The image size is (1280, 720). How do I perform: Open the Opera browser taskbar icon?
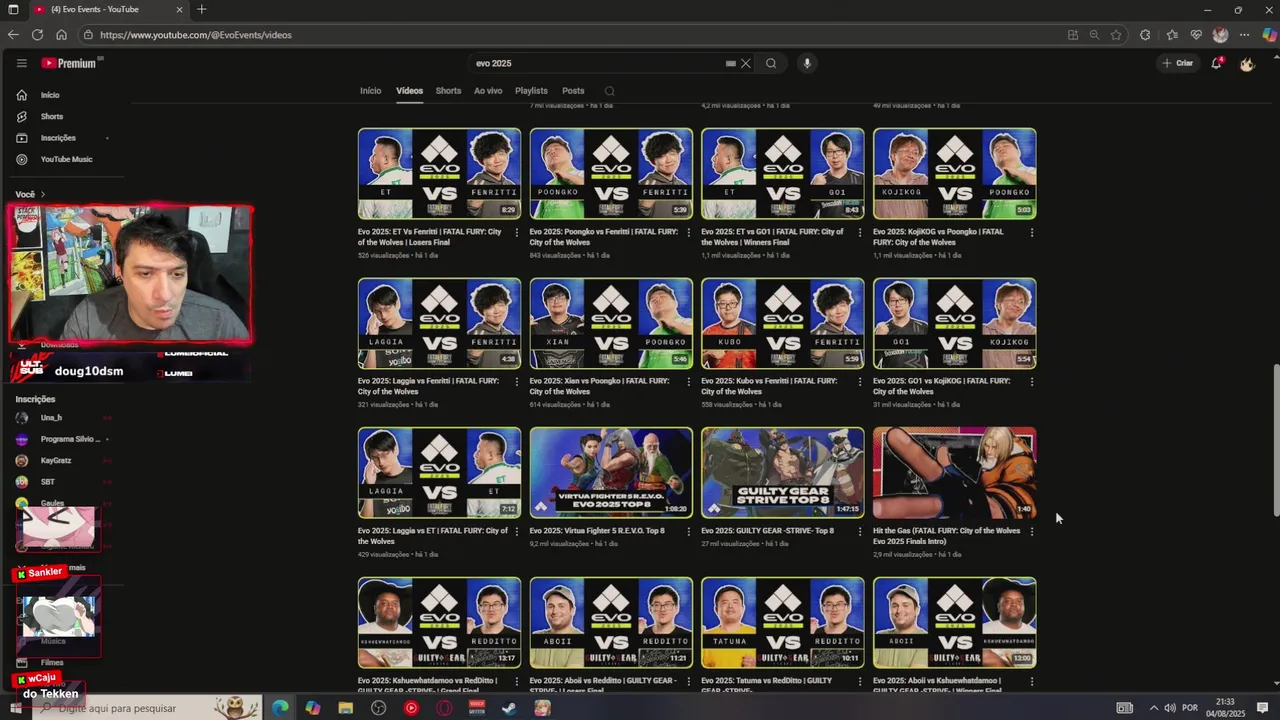click(444, 708)
